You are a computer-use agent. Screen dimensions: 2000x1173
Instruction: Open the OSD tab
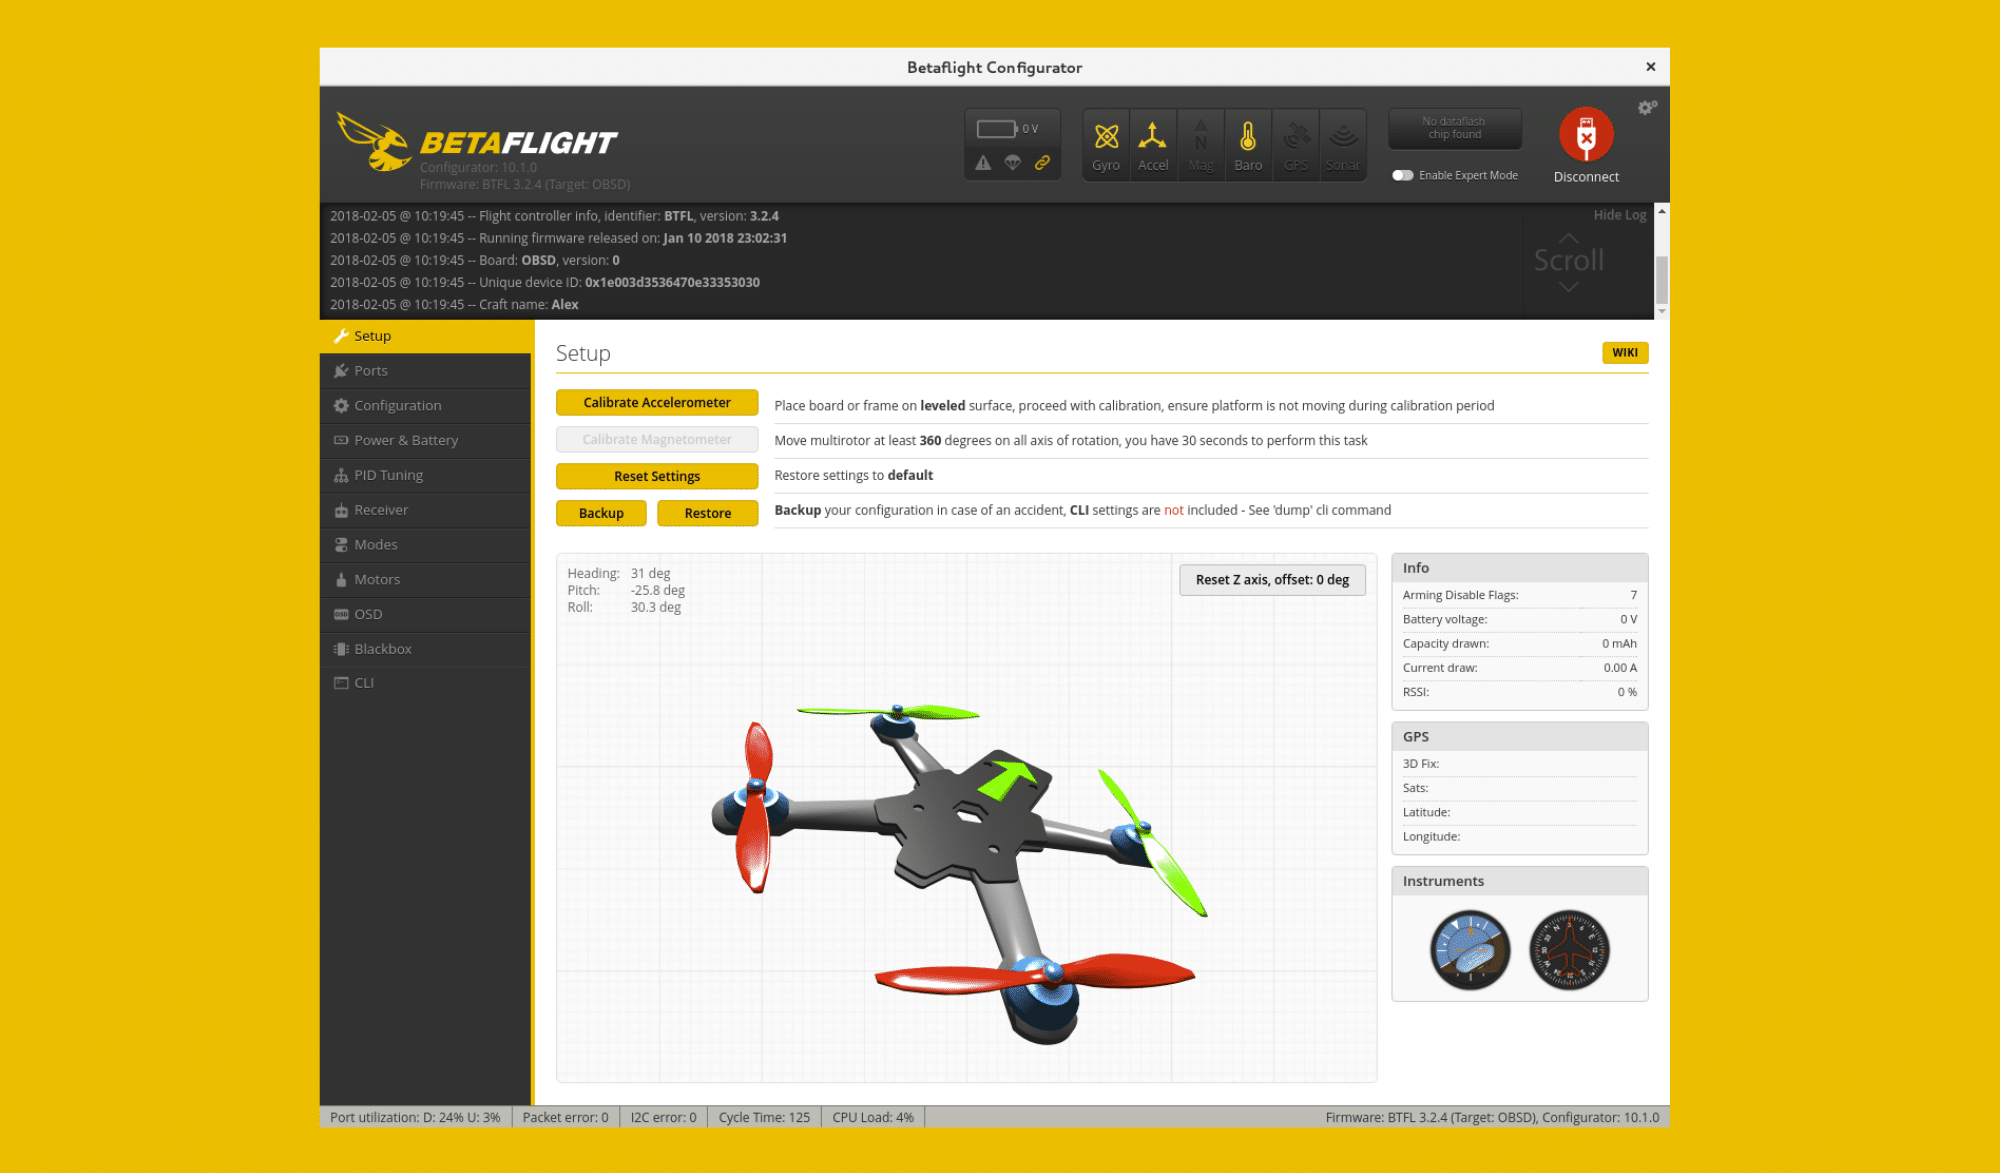425,614
